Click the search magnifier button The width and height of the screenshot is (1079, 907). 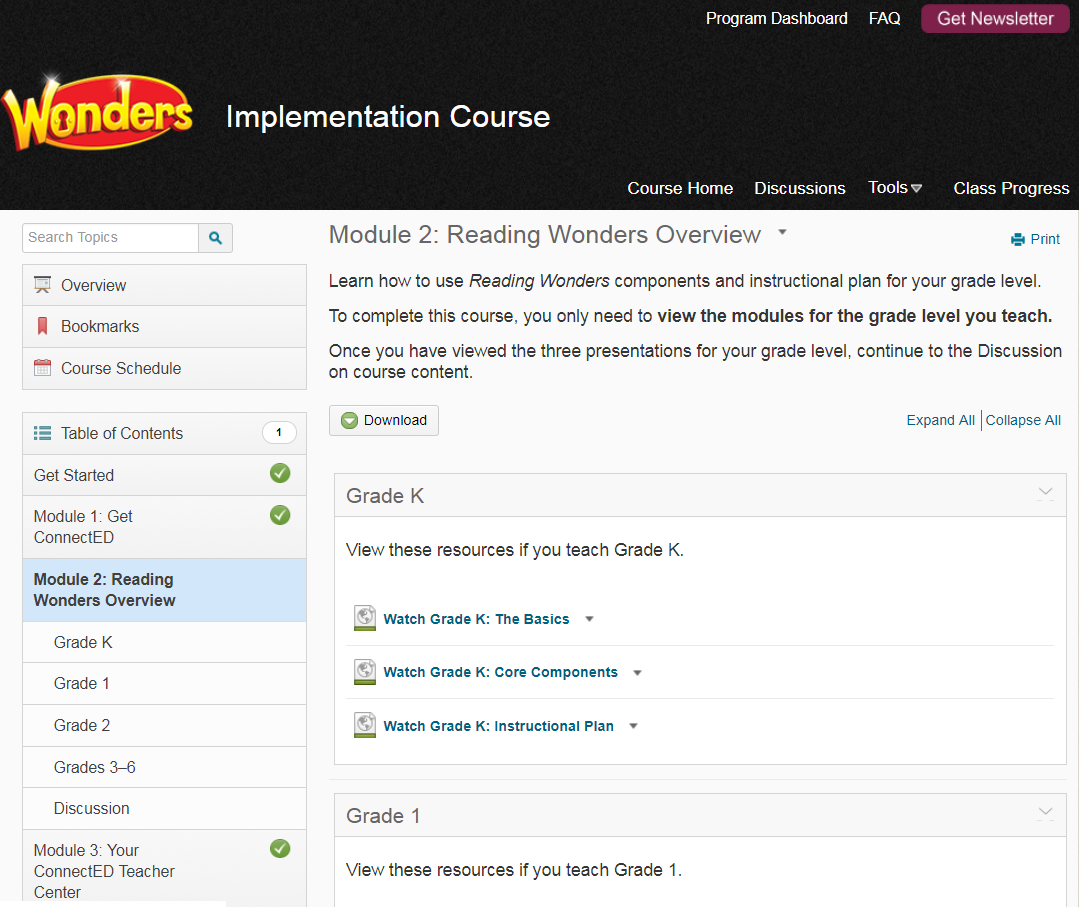216,238
